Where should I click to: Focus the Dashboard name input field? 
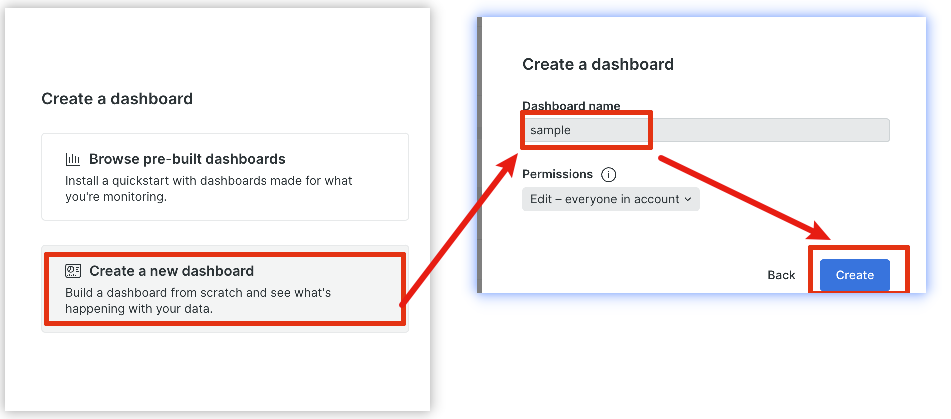point(705,130)
